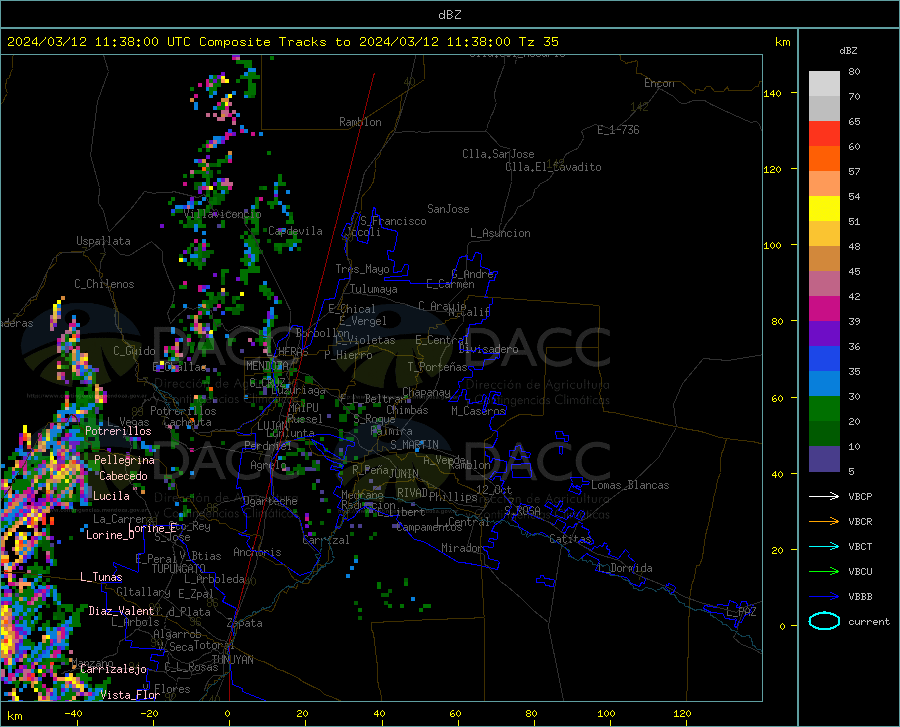Click the Pellegrina place label
The width and height of the screenshot is (900, 727).
[125, 460]
